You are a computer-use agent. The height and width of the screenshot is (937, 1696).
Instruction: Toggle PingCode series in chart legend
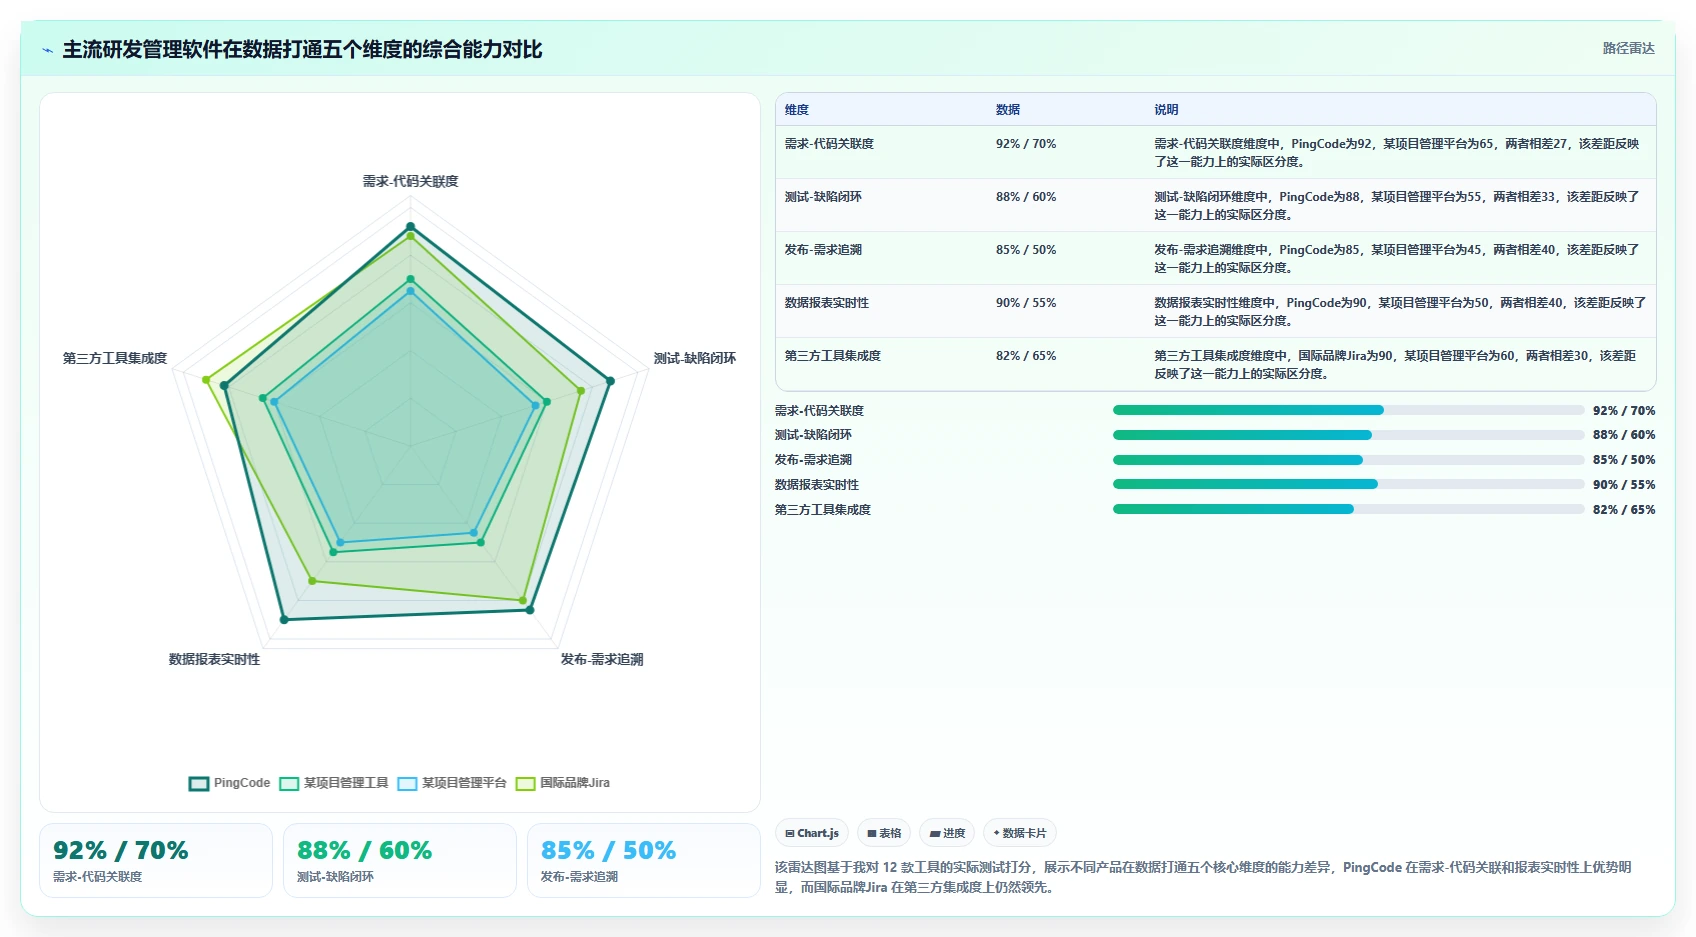(230, 783)
